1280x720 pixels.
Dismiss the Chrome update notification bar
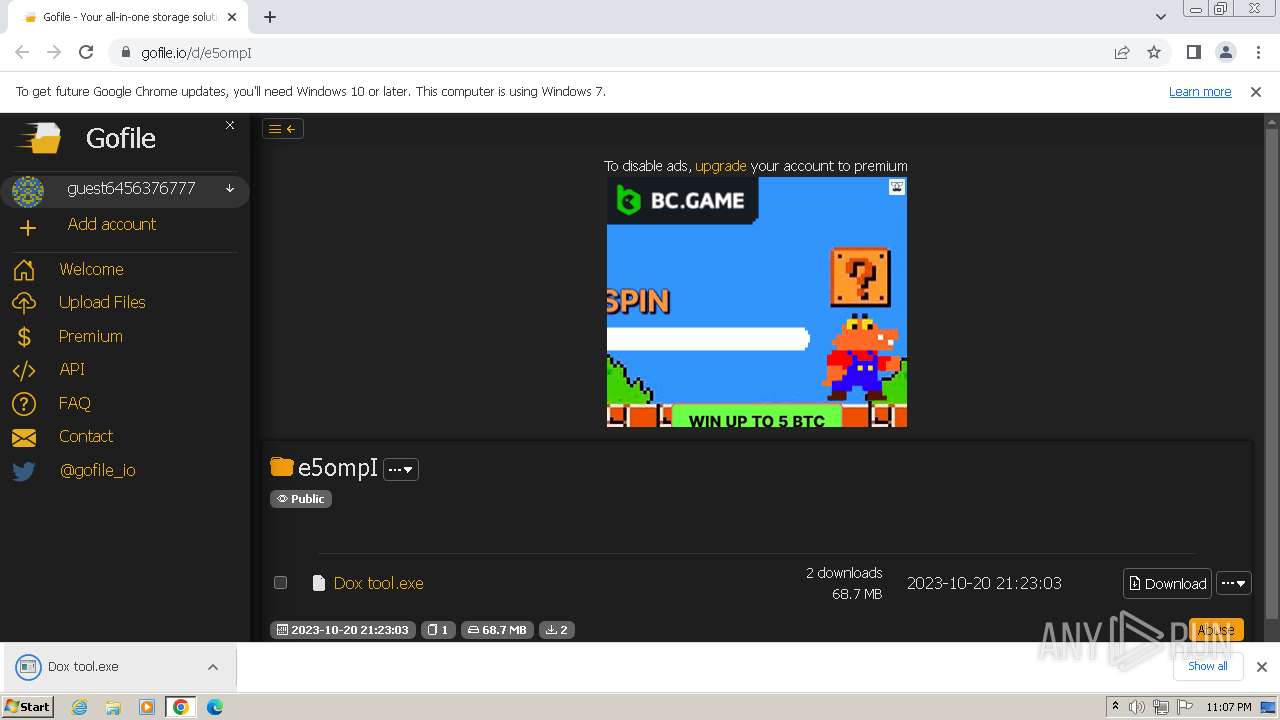click(1256, 91)
